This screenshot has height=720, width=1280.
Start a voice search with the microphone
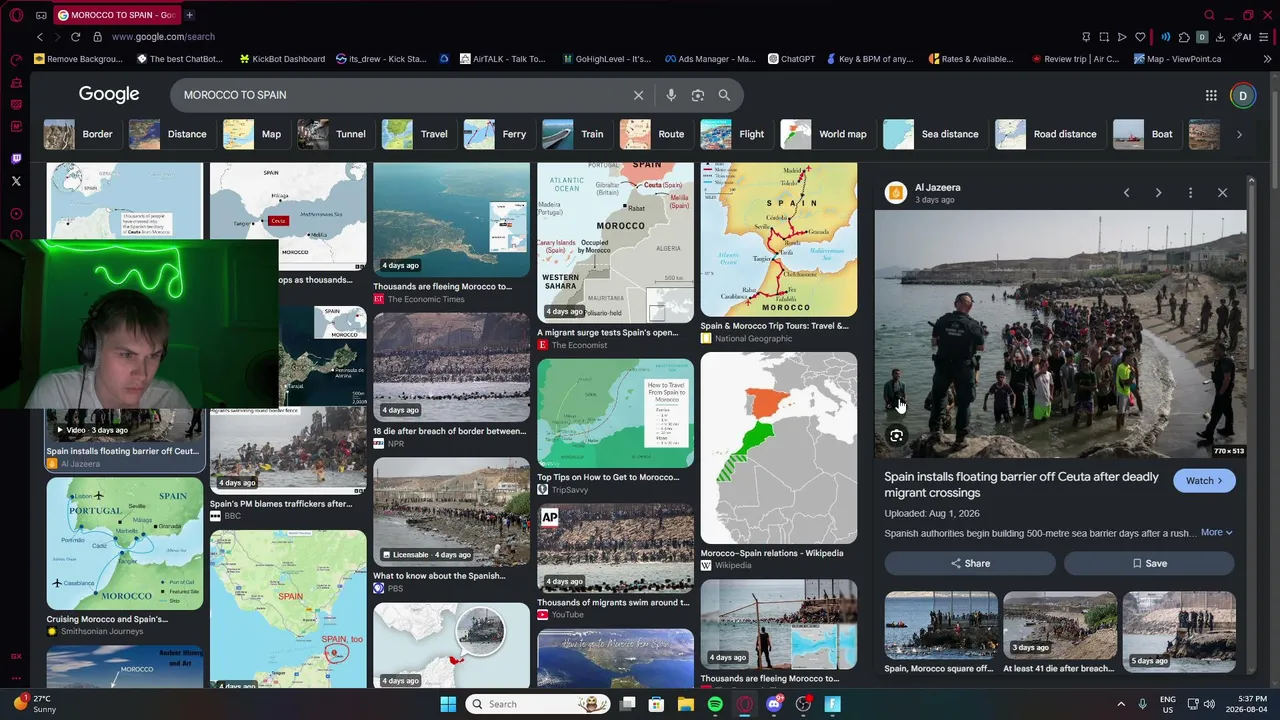tap(671, 95)
